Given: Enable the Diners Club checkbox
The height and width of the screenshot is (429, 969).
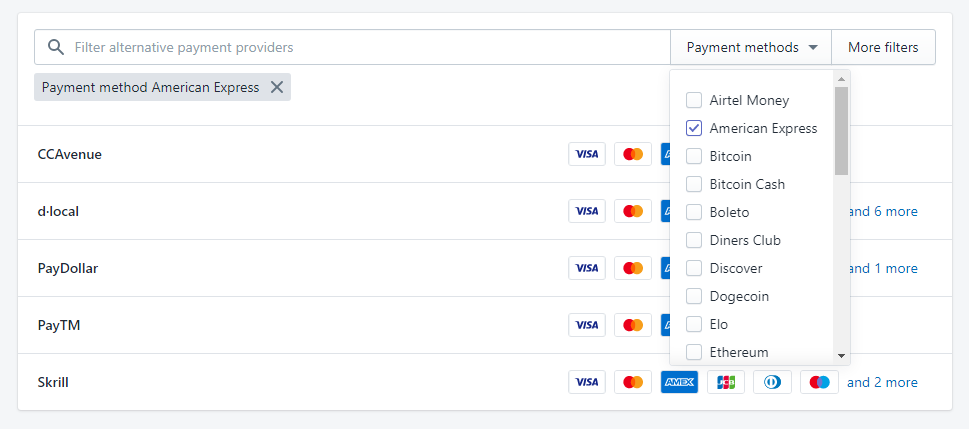Looking at the screenshot, I should pos(694,240).
